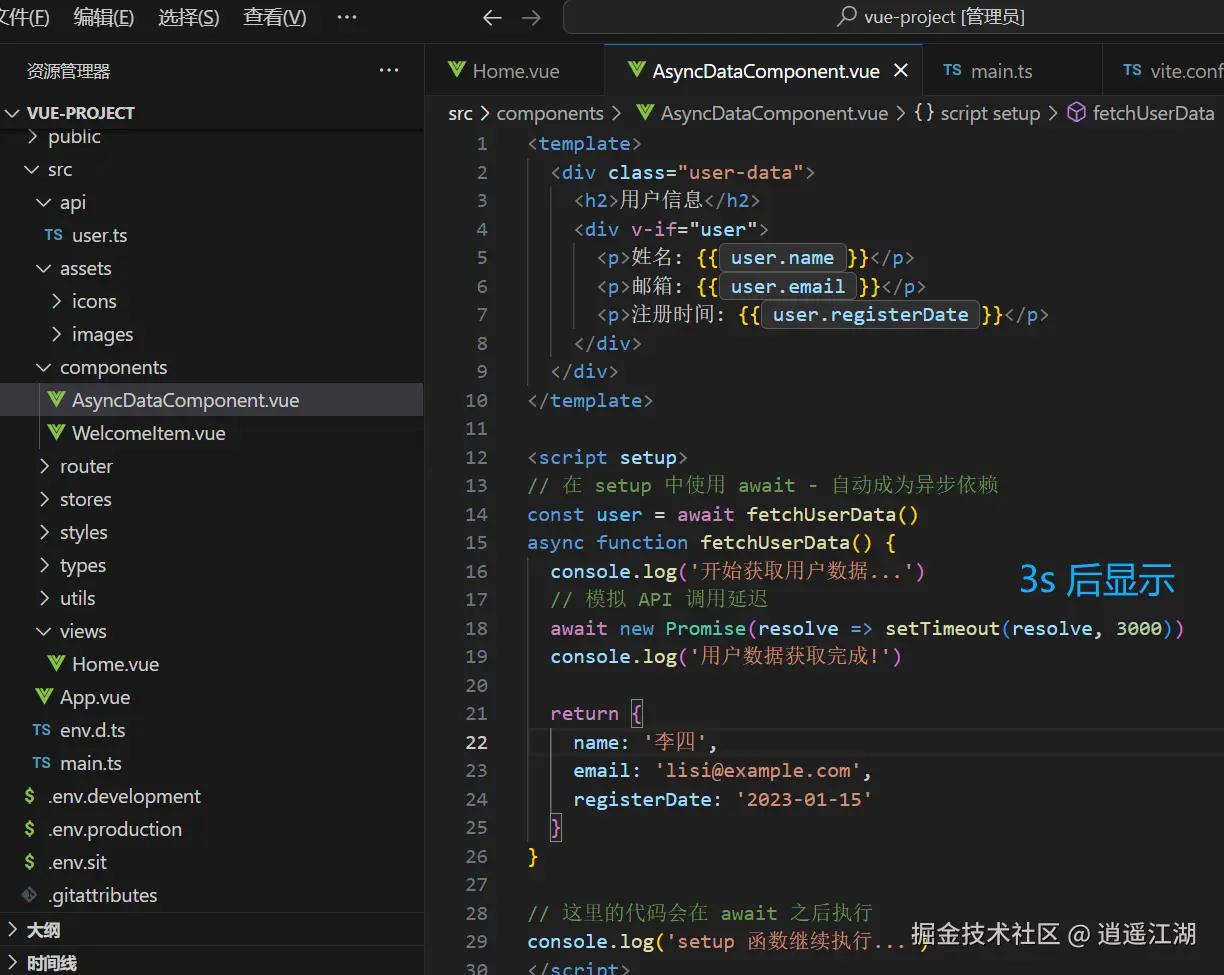Viewport: 1224px width, 975px height.
Task: Close the AsyncDataComponent.vue tab
Action: coord(901,71)
